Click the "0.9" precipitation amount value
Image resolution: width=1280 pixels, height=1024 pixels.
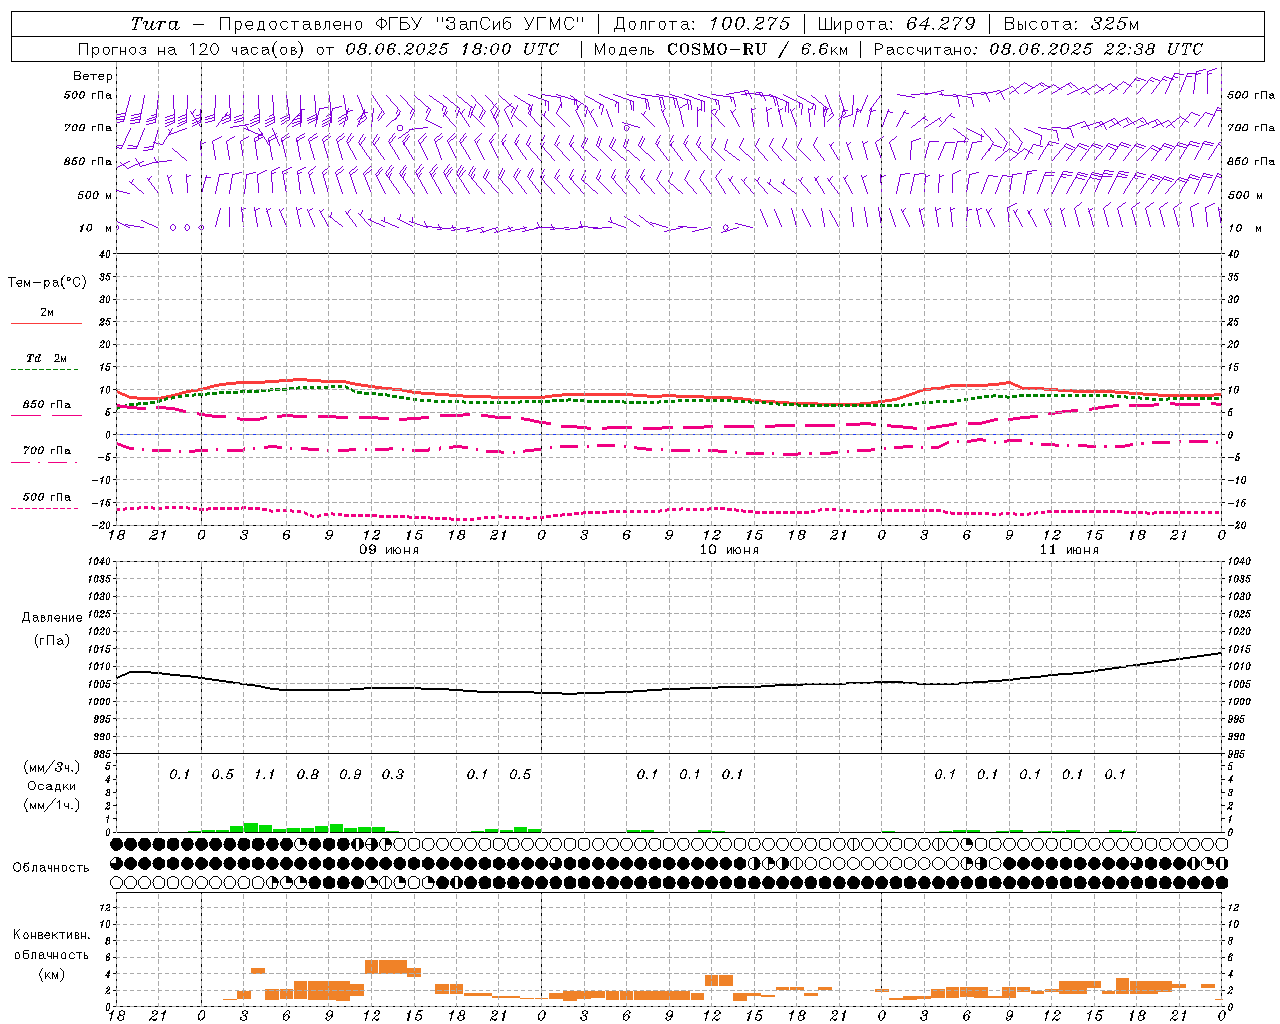(350, 775)
